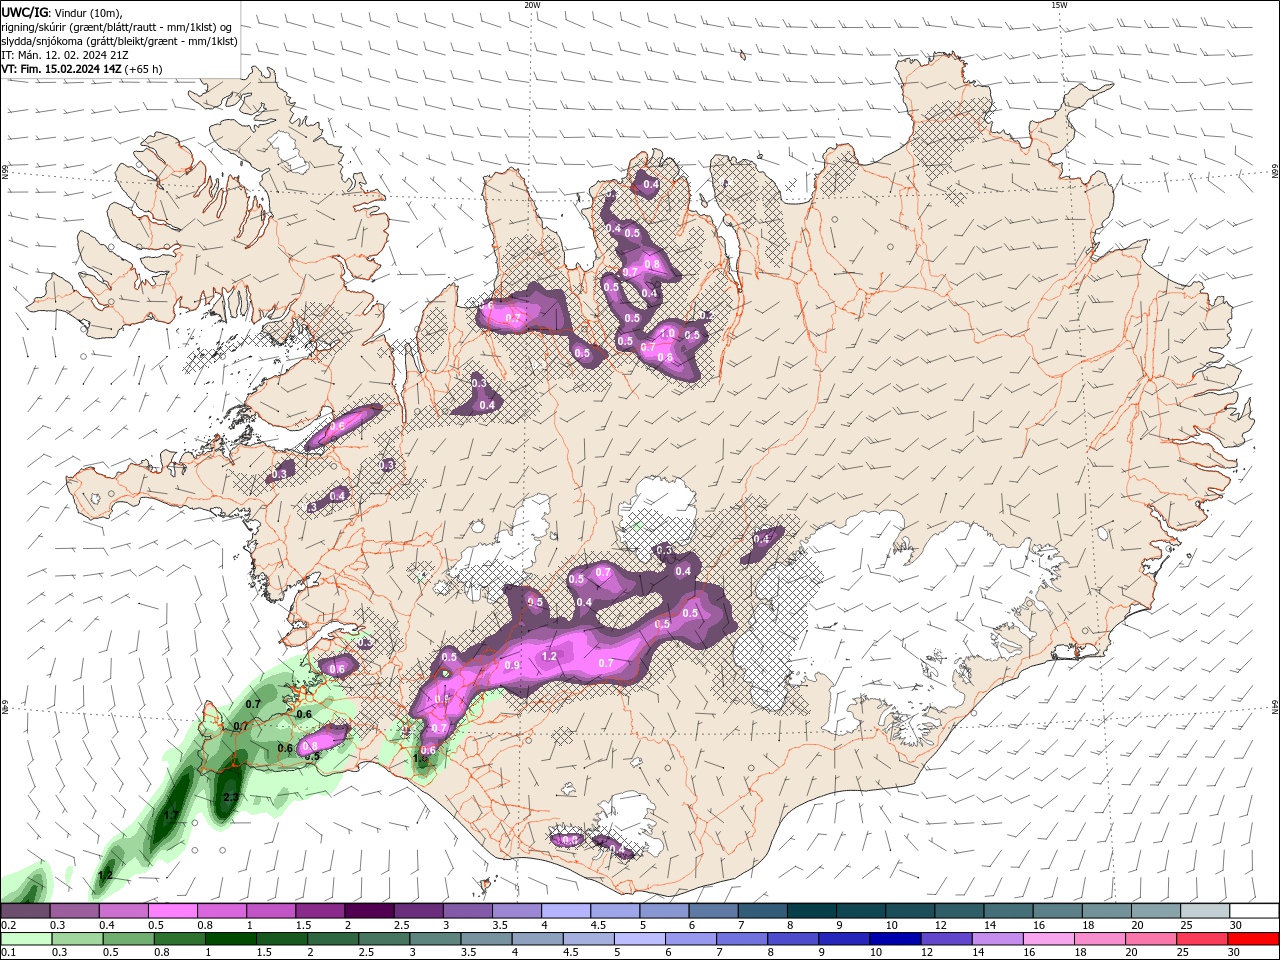Pick the light gray 25 swatch in upper scale
The width and height of the screenshot is (1280, 960).
click(x=1206, y=911)
